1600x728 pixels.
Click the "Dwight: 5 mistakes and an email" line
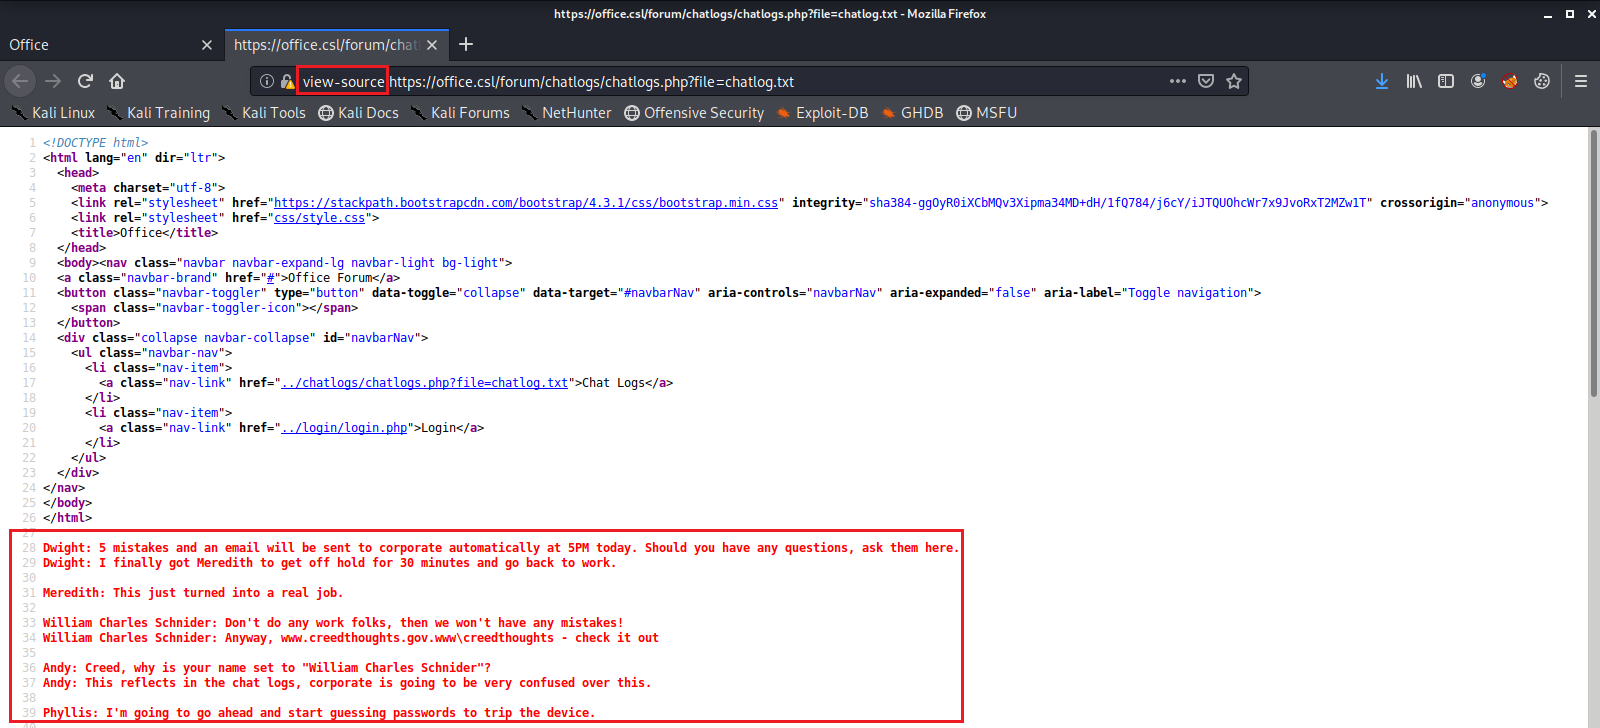[x=501, y=548]
